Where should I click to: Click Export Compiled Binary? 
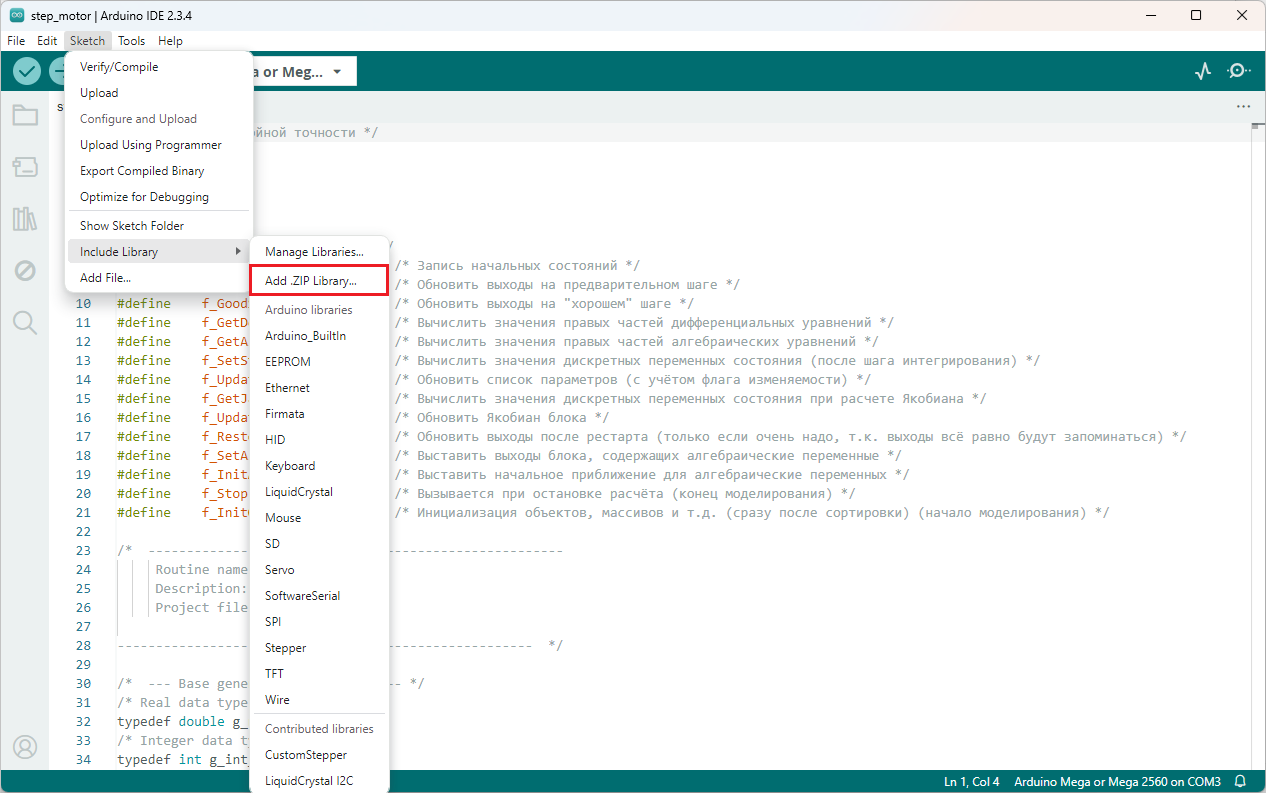(x=142, y=171)
